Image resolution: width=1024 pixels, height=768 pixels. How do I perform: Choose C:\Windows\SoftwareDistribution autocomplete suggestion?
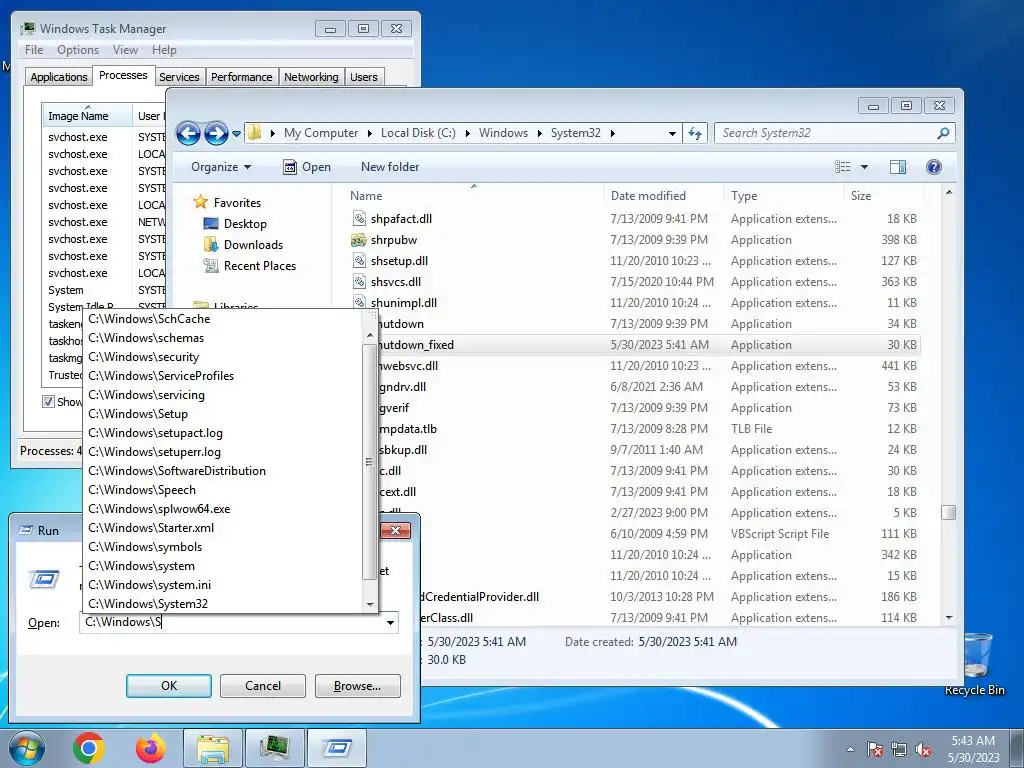tap(222, 471)
